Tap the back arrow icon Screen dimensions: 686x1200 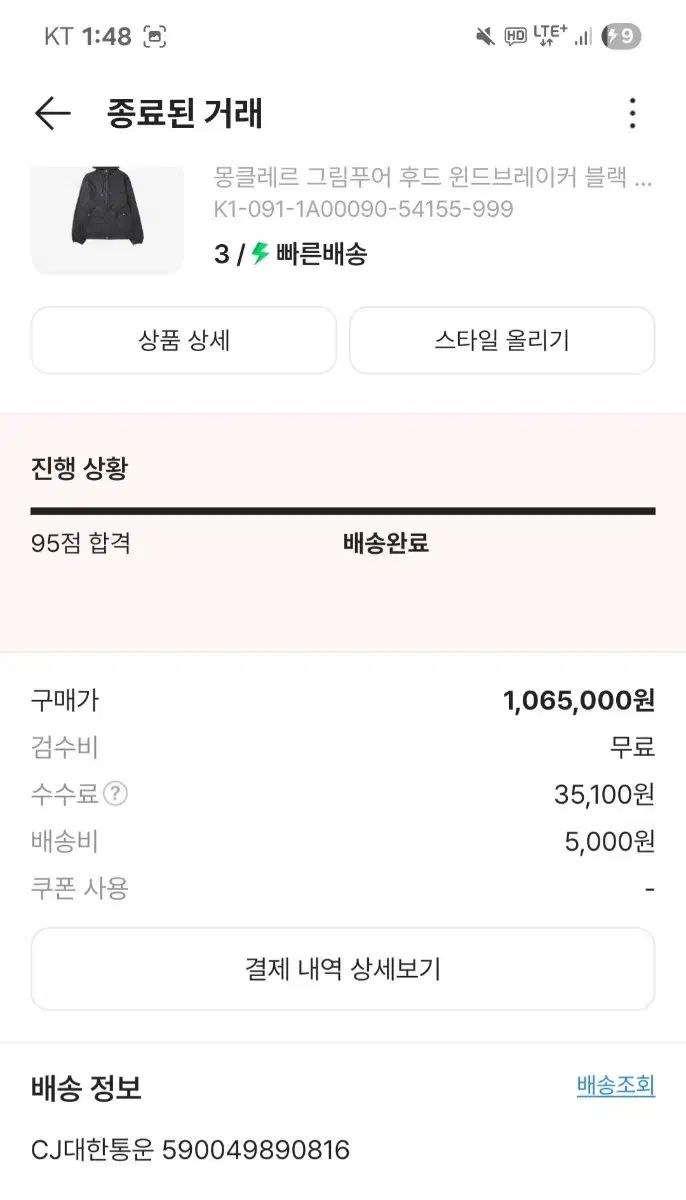point(52,114)
